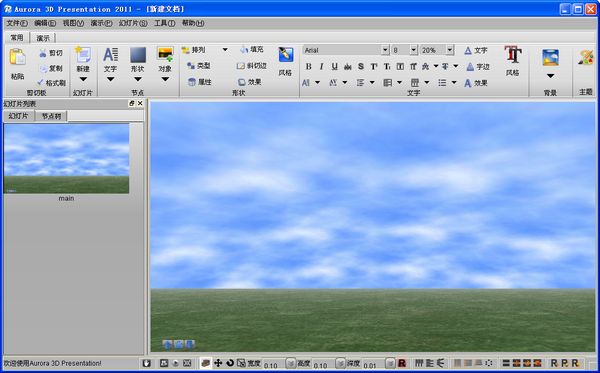Expand the Shape node (形状) dropdown arrow
Screen dimensions: 600x373
(138, 80)
